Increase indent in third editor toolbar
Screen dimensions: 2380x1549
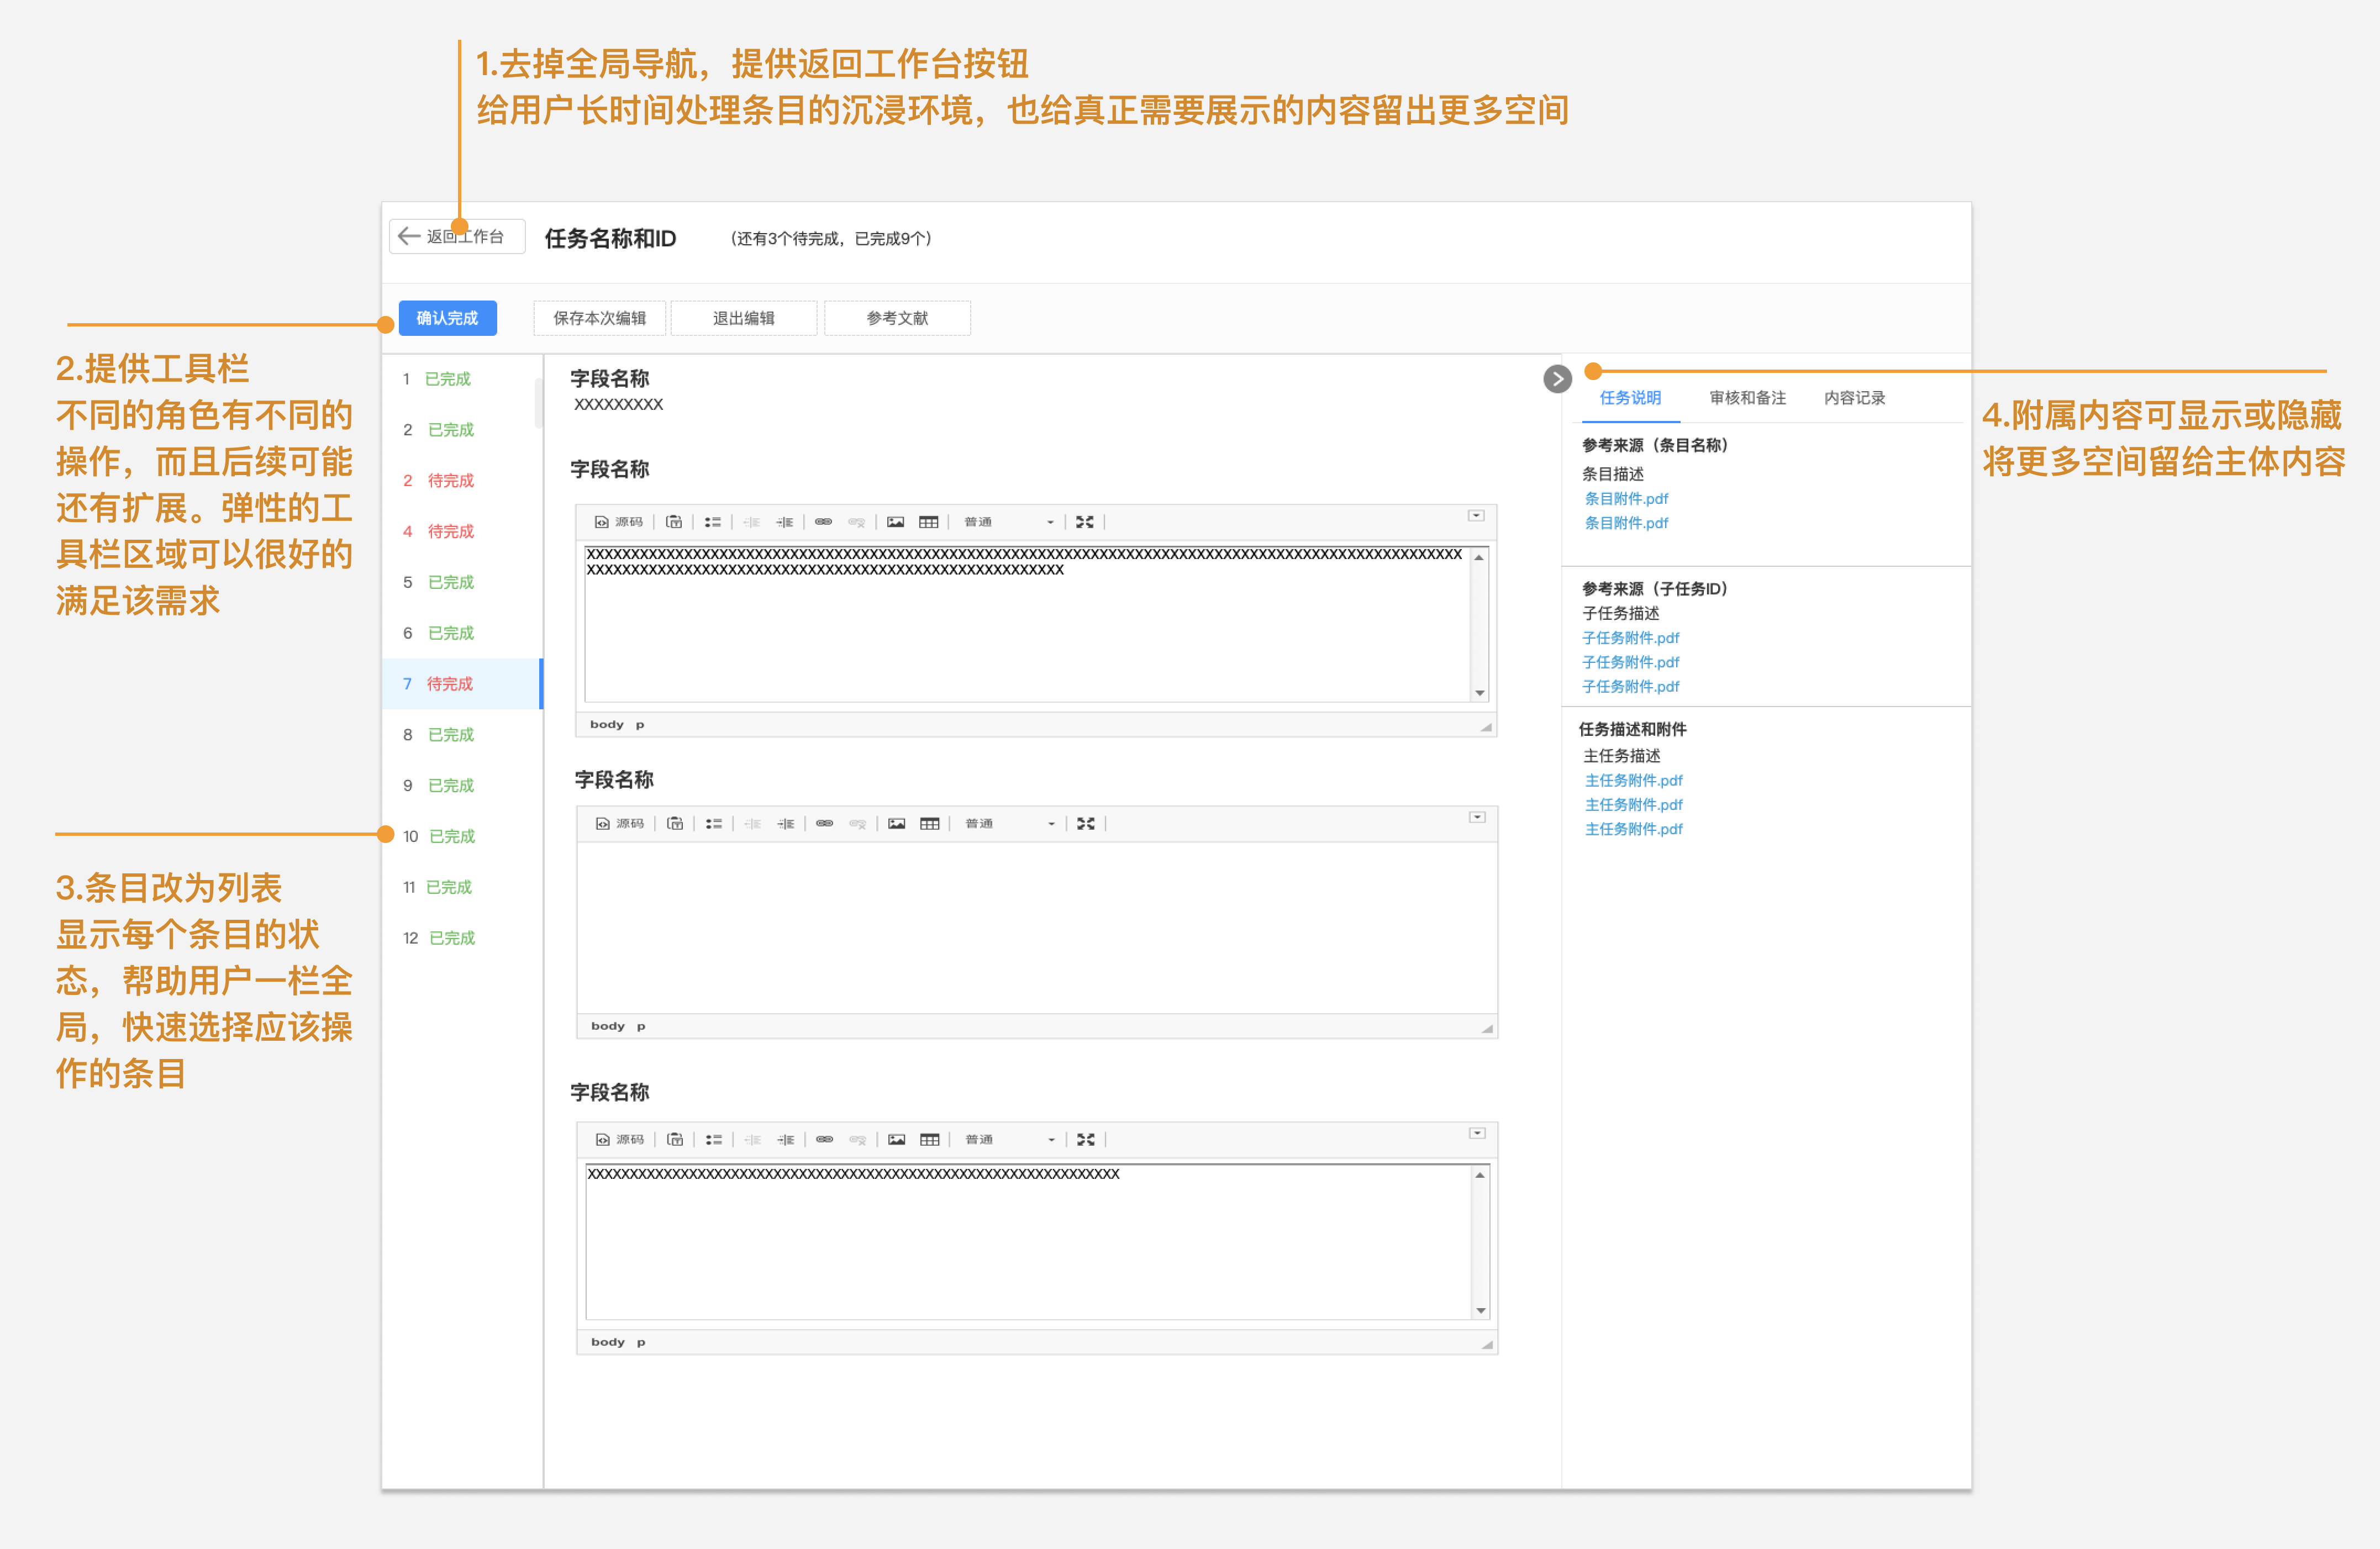tap(786, 1139)
